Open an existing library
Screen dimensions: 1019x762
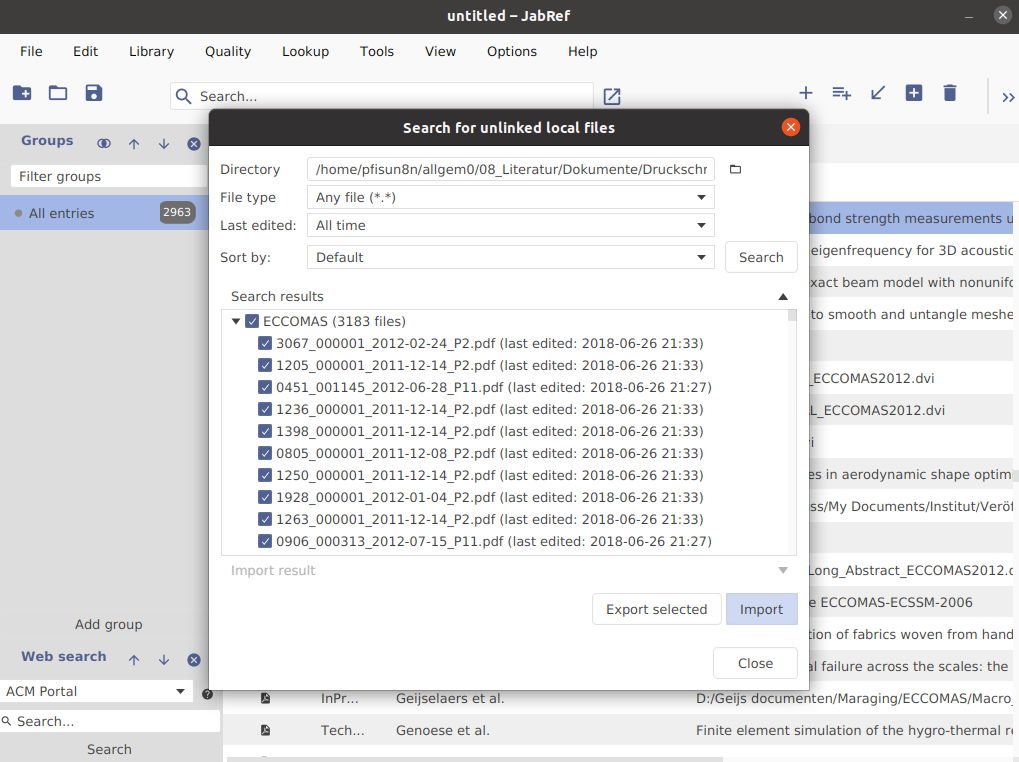(57, 92)
